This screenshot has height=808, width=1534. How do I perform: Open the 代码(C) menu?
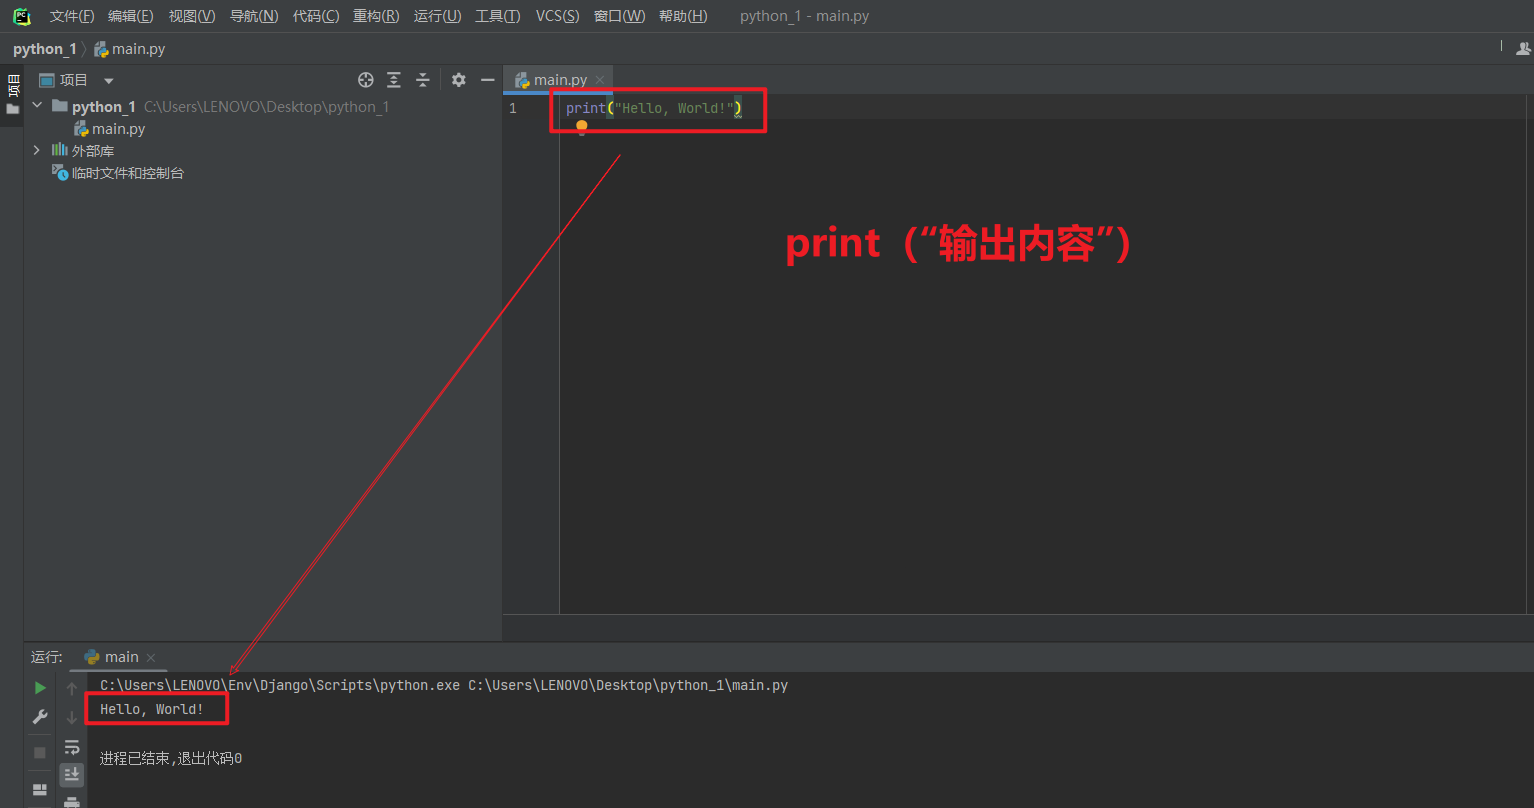(316, 16)
